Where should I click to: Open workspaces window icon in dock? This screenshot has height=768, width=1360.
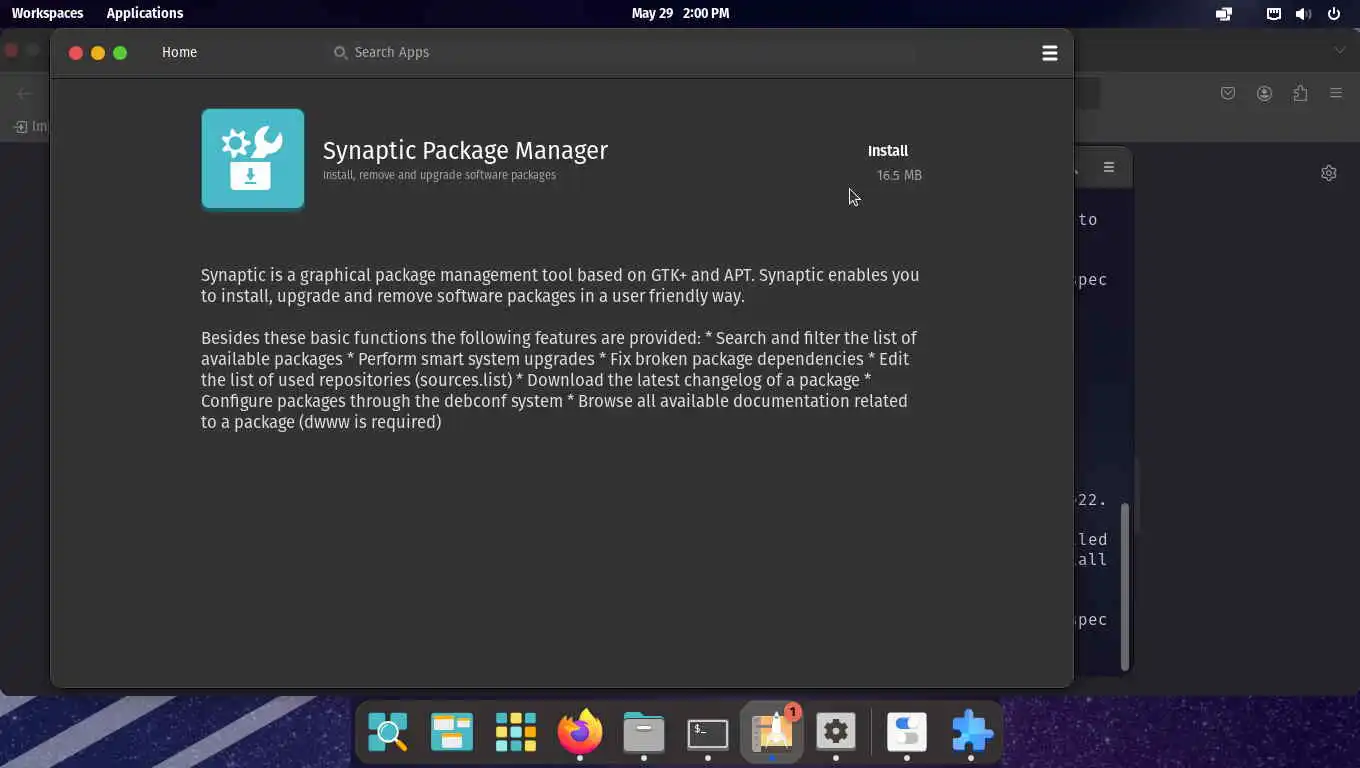tap(452, 733)
